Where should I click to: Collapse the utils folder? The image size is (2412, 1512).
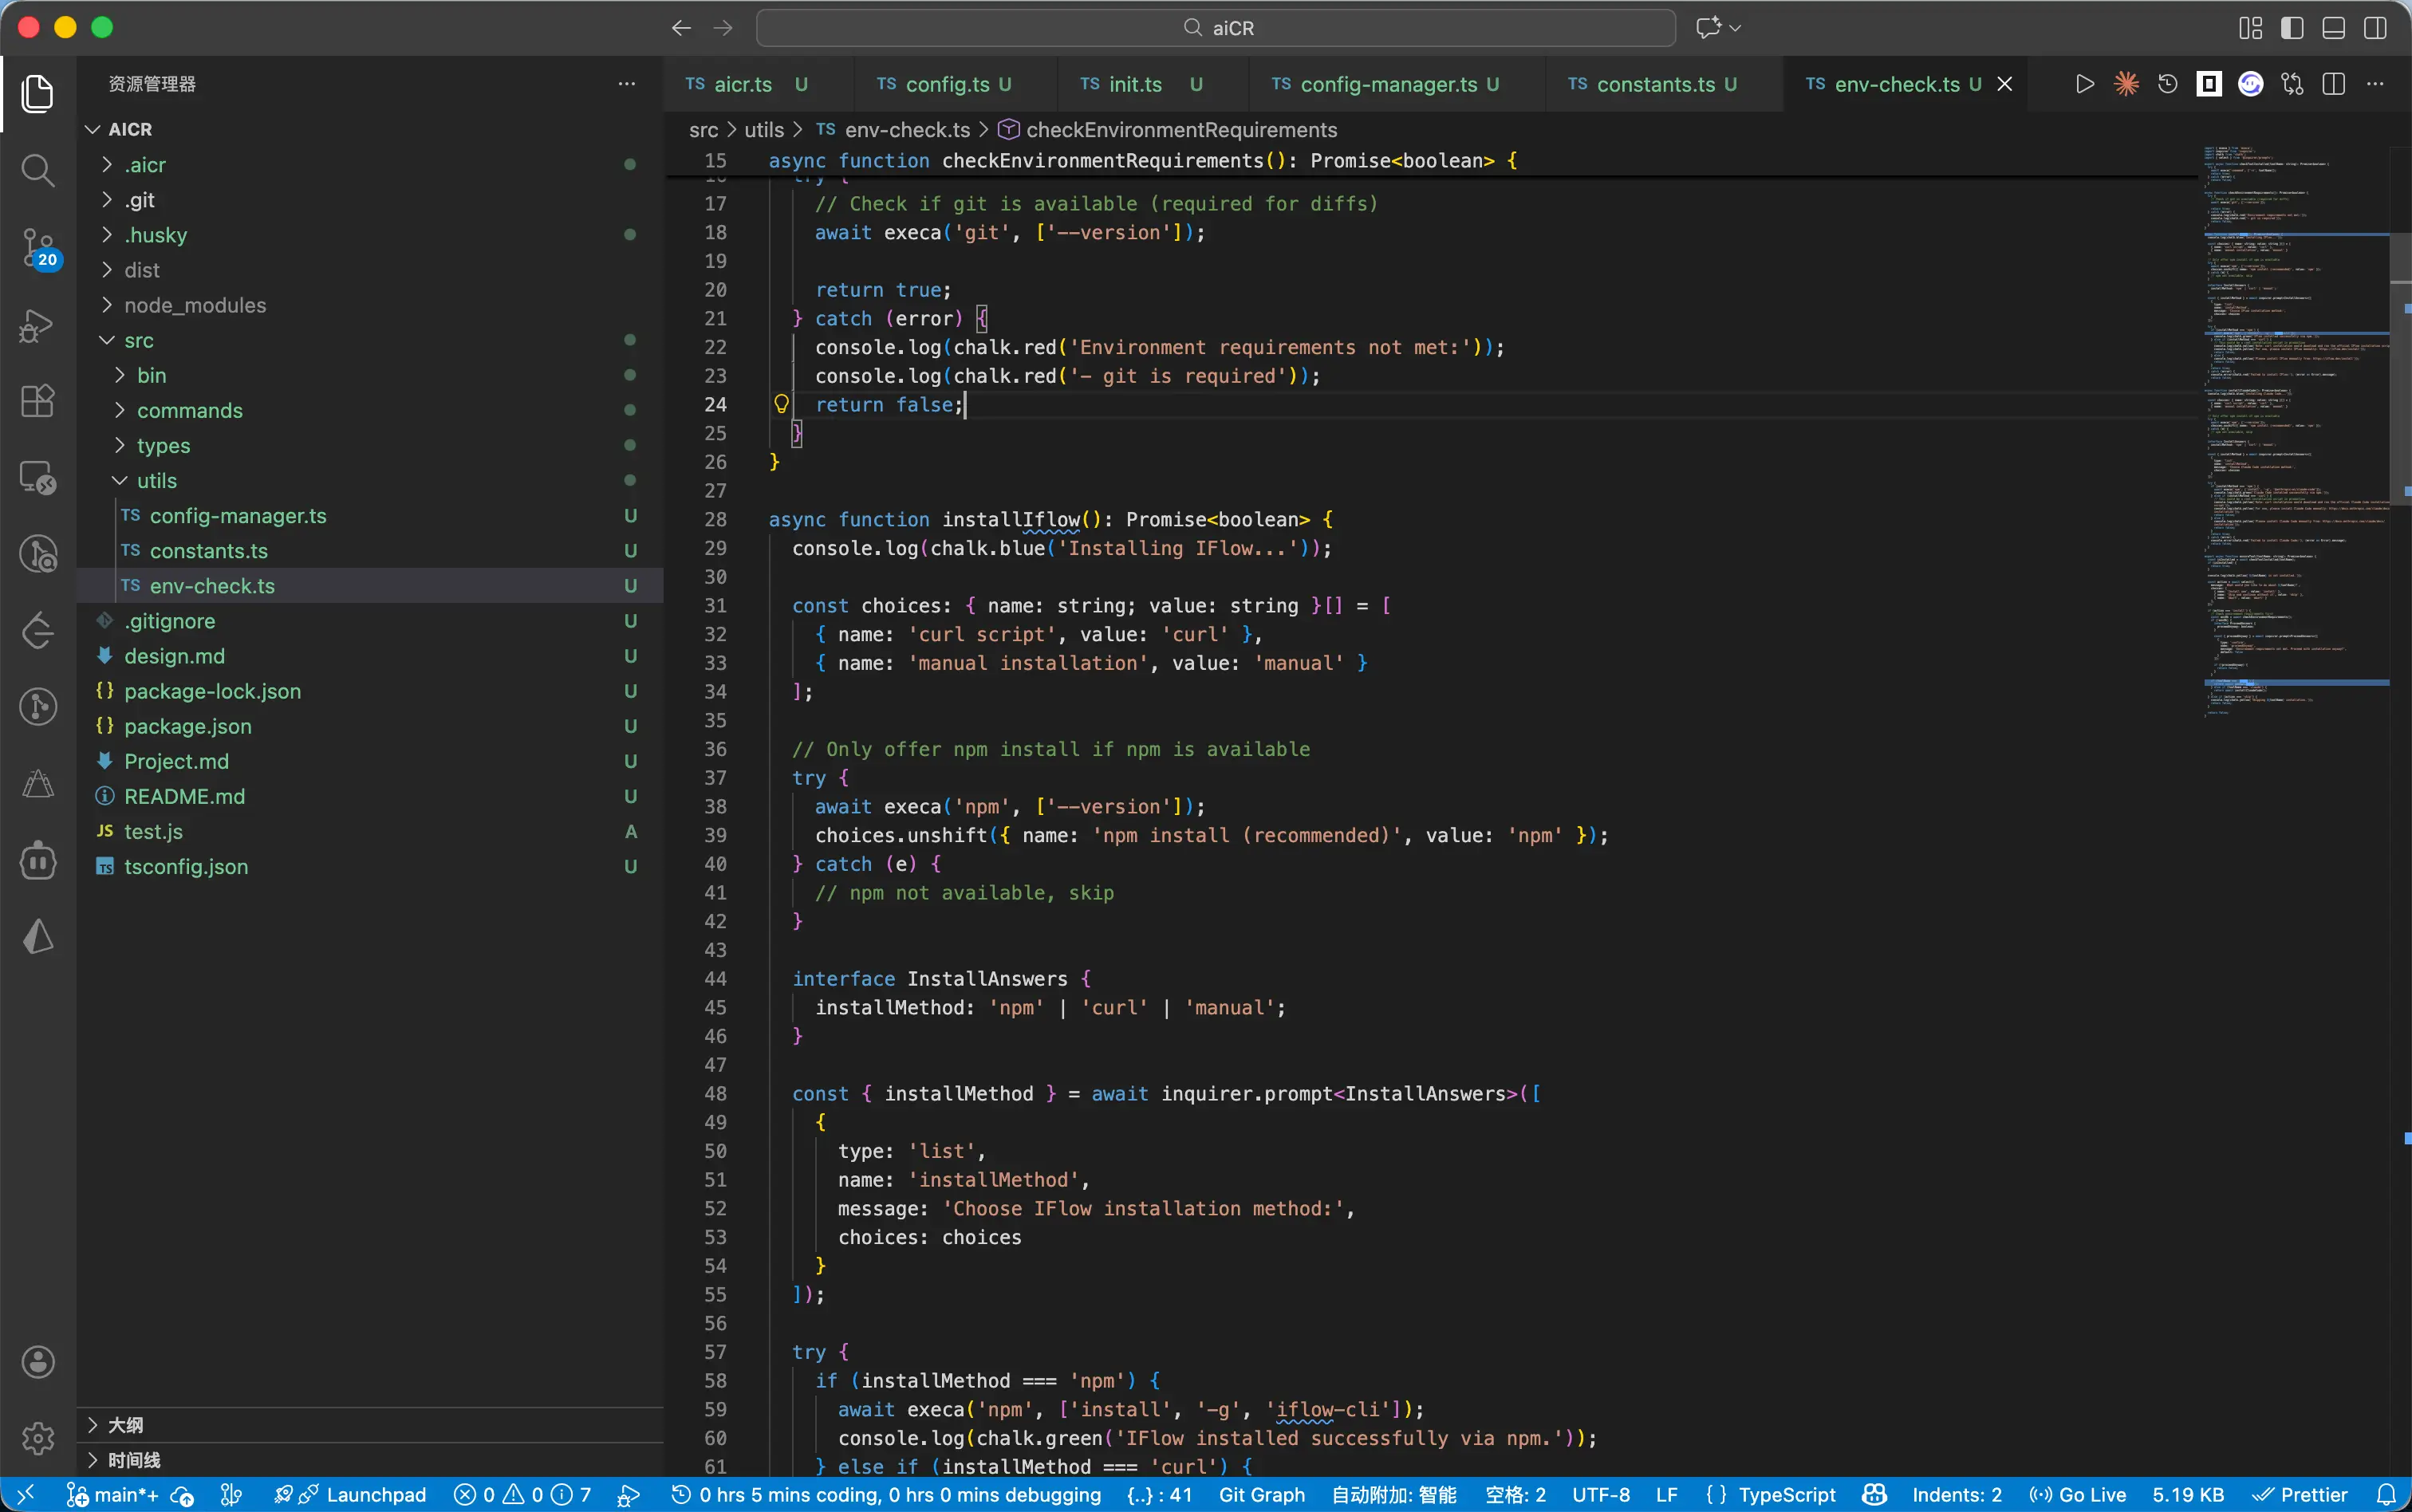[x=157, y=480]
